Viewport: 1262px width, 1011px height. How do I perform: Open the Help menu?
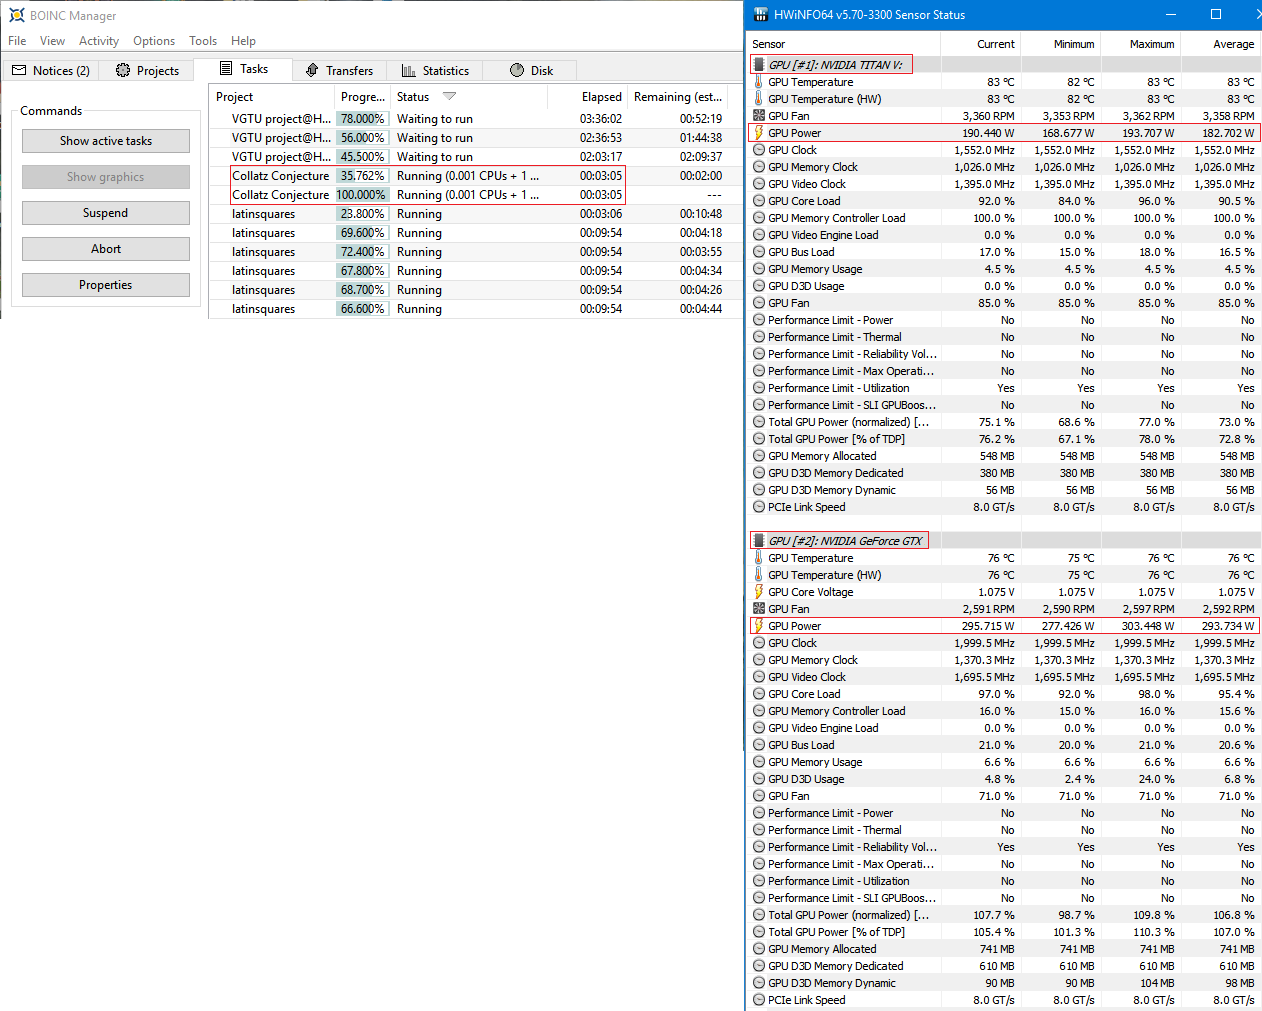coord(243,41)
